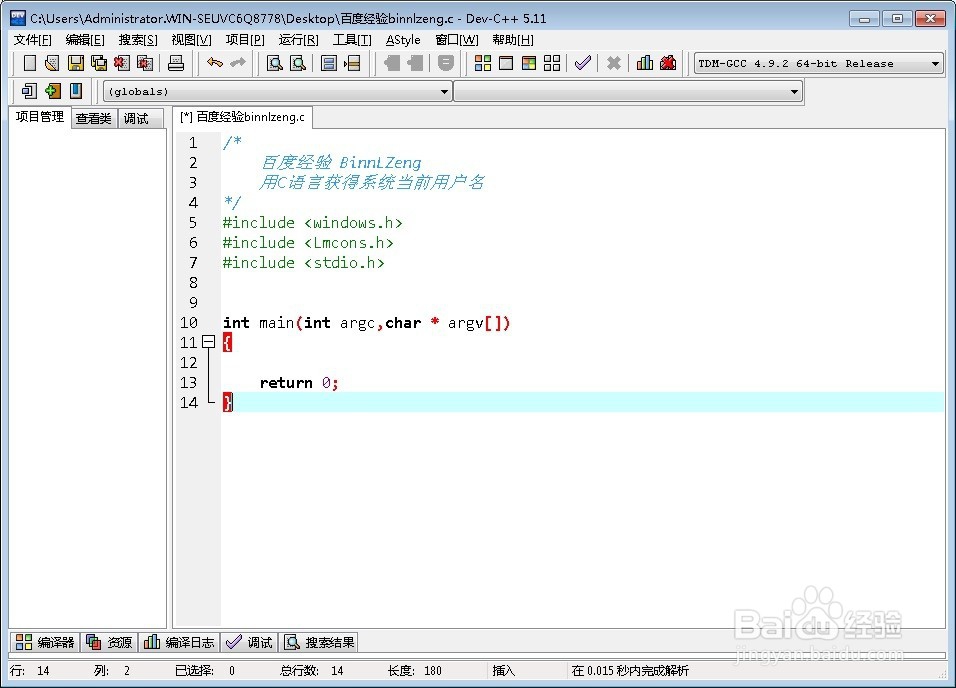The height and width of the screenshot is (688, 956).
Task: Click the Rebuild All icon
Action: [552, 63]
